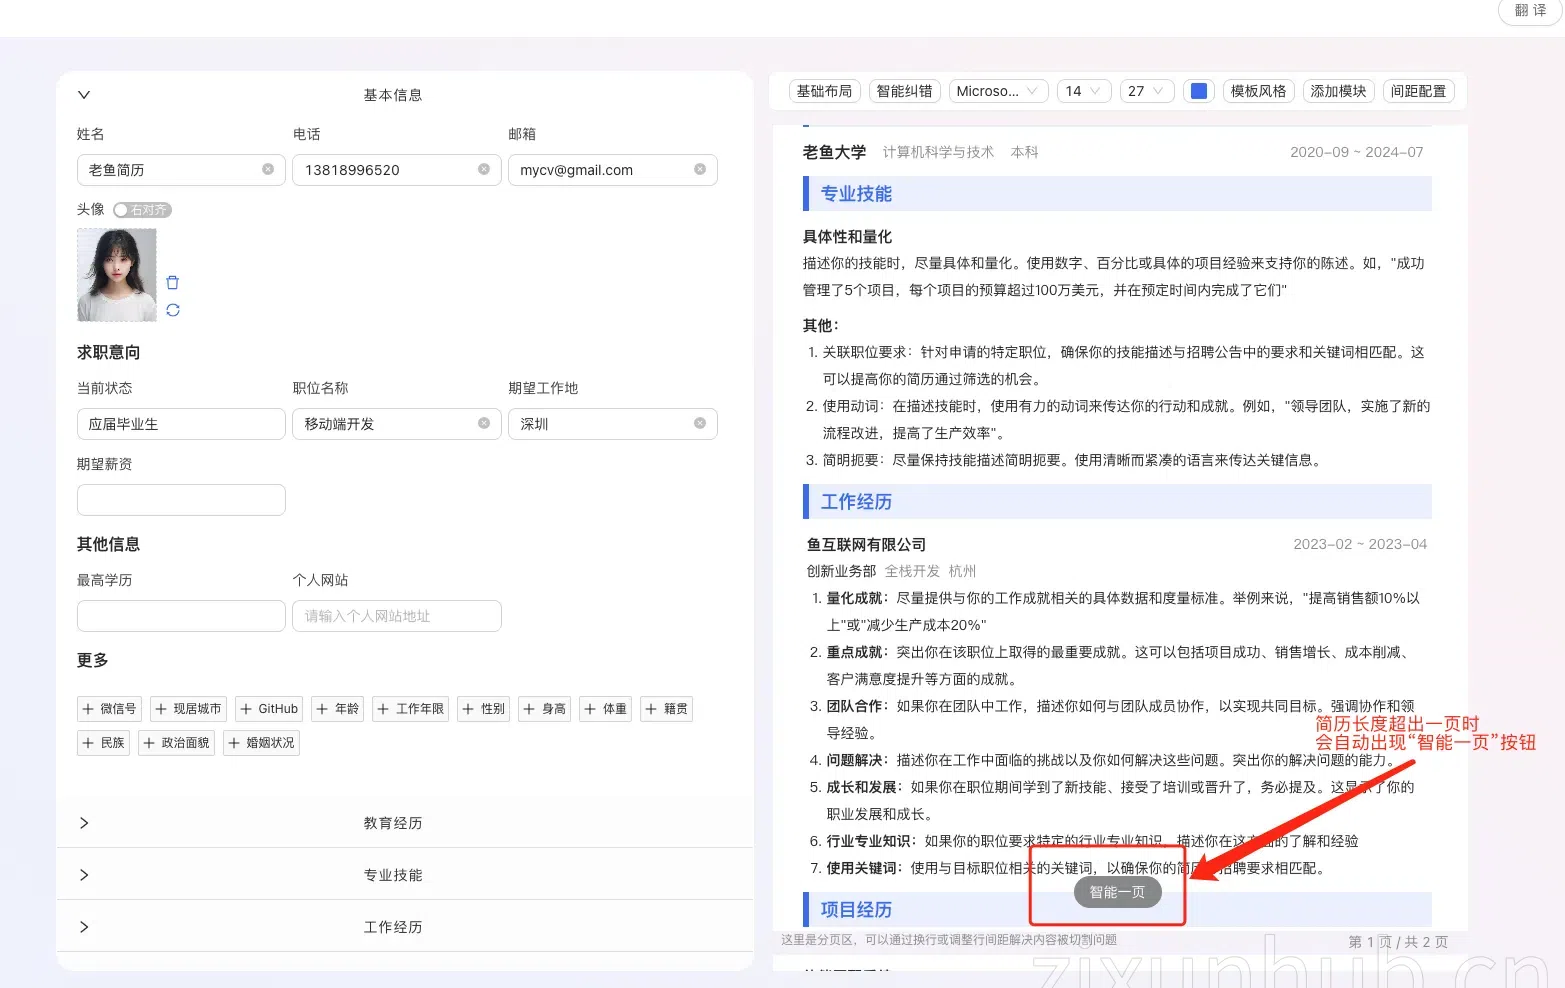Viewport: 1565px width, 988px height.
Task: Click the 具体性和量化 subheading
Action: (847, 237)
